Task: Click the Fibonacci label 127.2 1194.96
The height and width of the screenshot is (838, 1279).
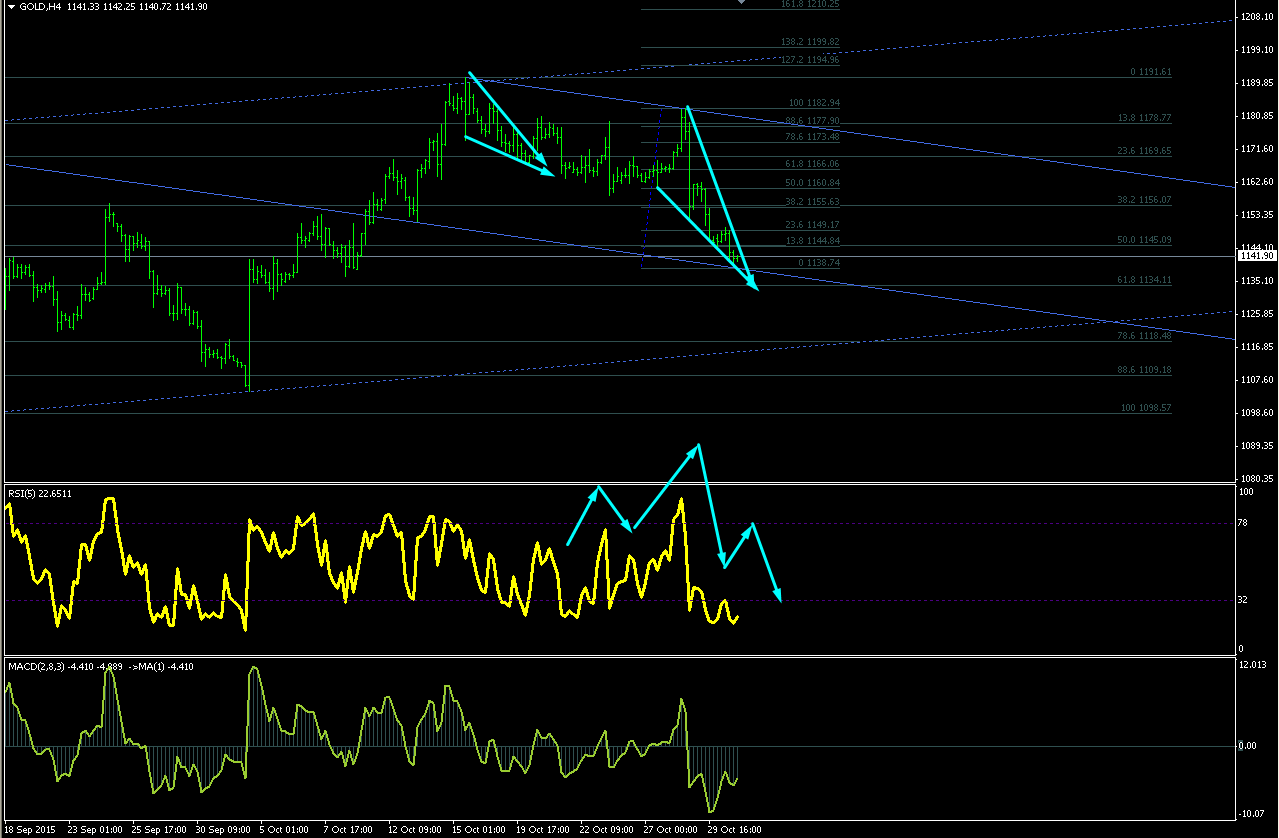Action: coord(810,60)
